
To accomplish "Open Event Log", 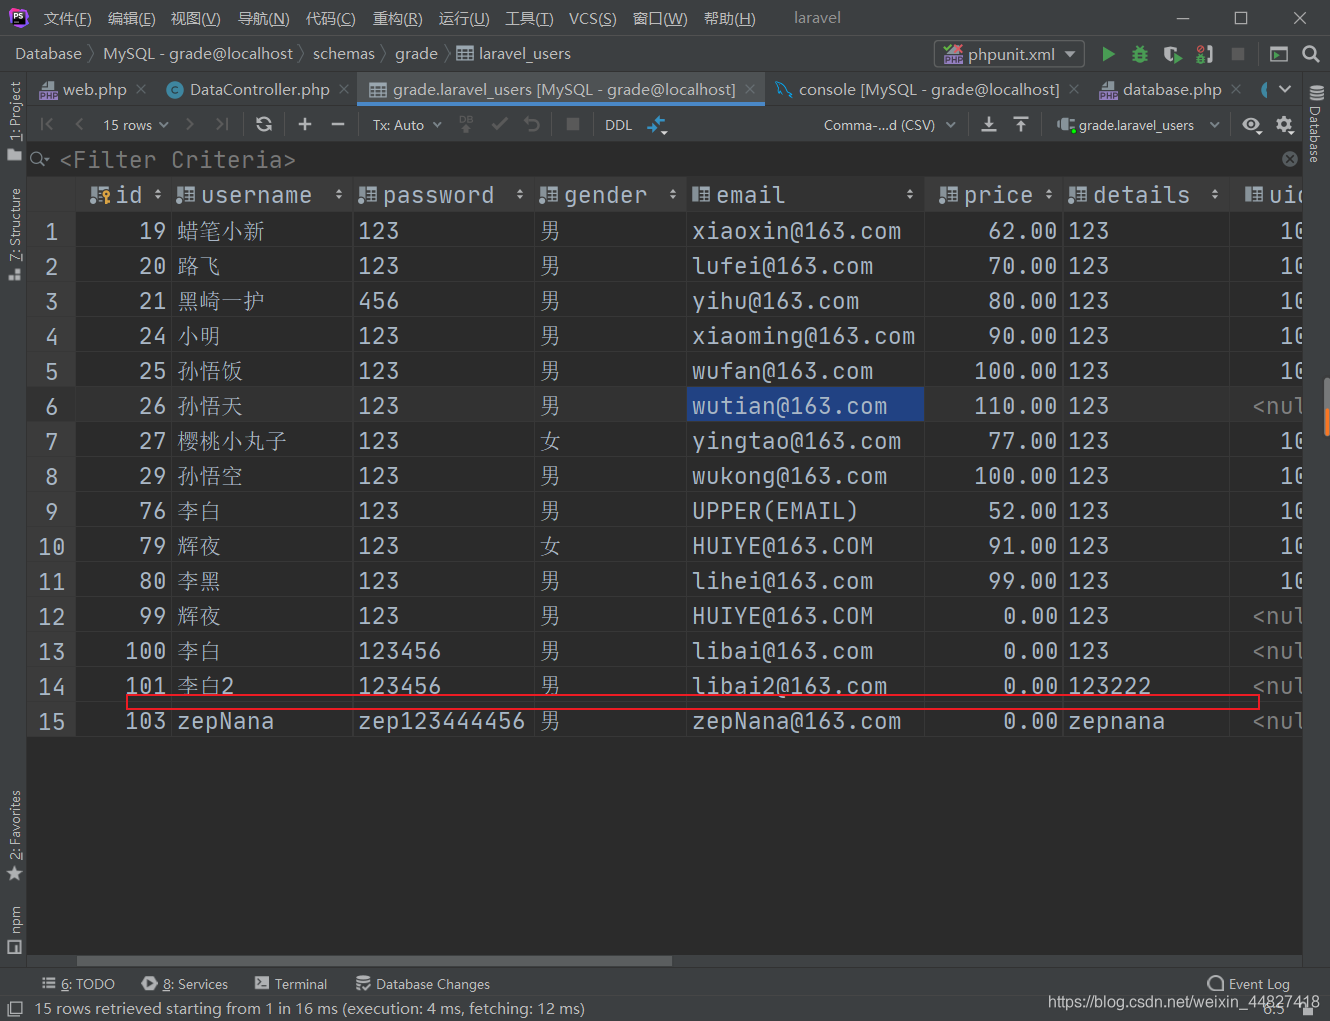I will pyautogui.click(x=1248, y=984).
